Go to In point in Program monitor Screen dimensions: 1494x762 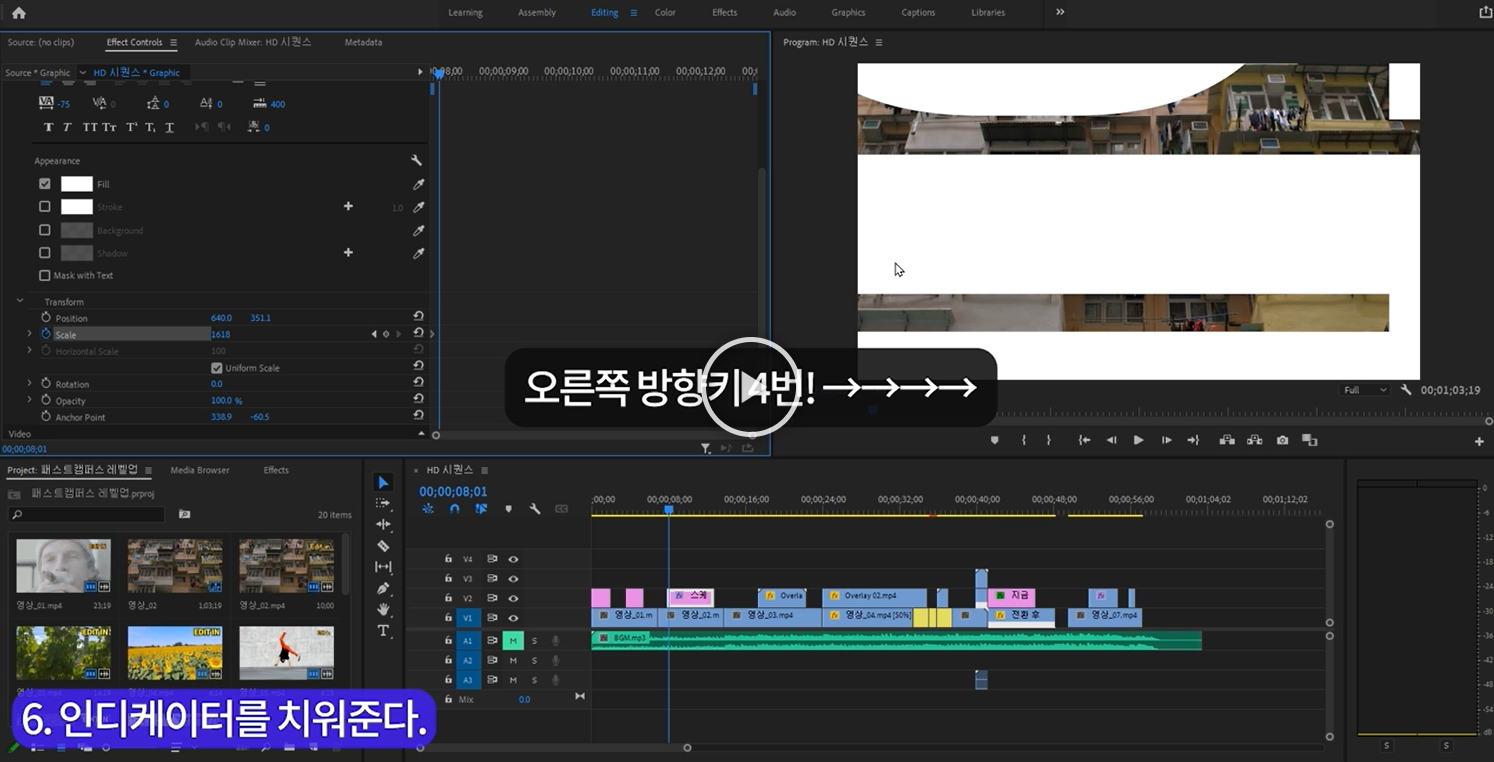pos(1084,440)
